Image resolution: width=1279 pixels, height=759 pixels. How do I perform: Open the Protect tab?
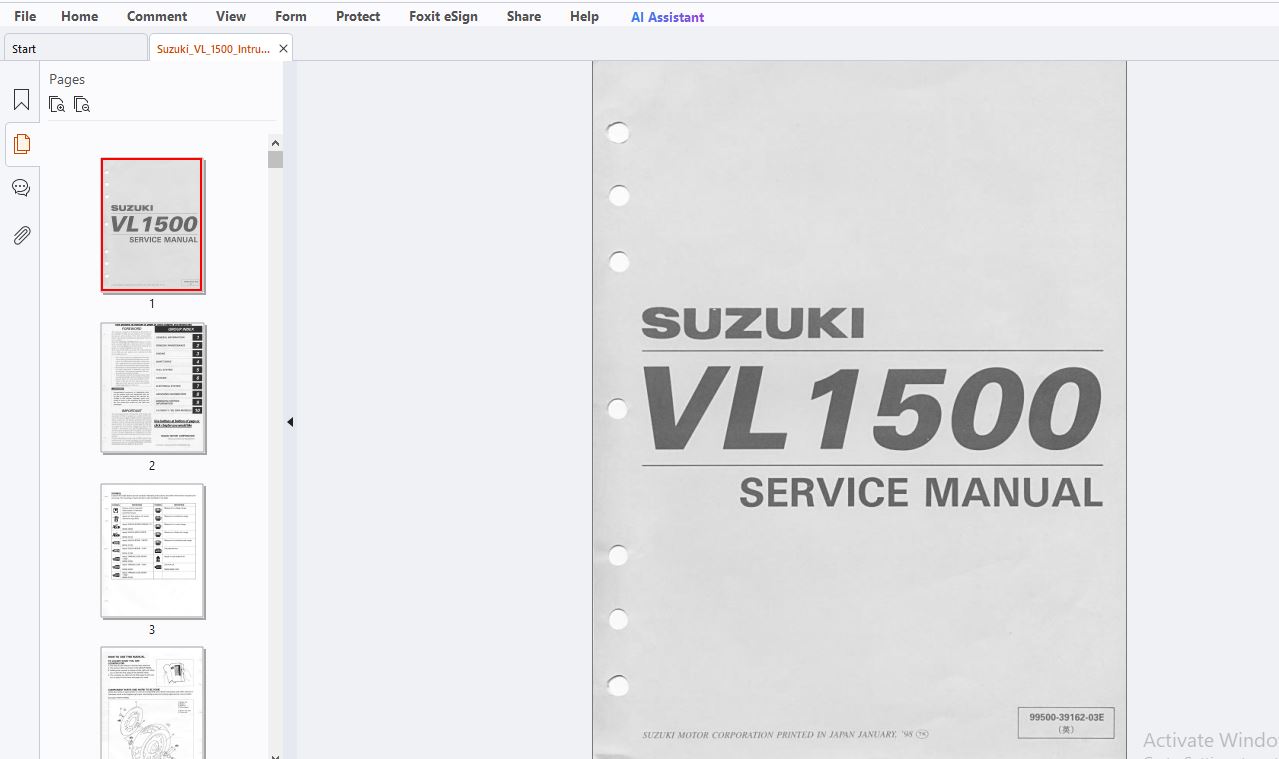pyautogui.click(x=358, y=16)
